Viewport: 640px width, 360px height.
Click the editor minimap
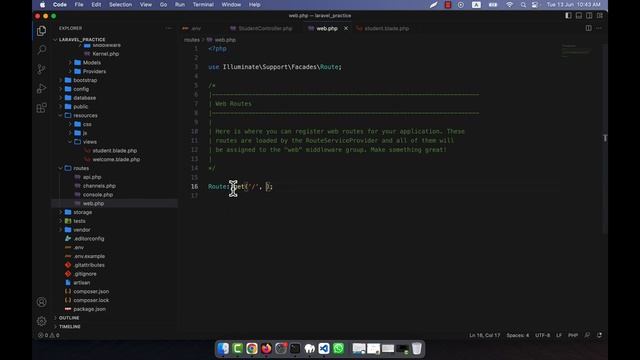coord(576,51)
